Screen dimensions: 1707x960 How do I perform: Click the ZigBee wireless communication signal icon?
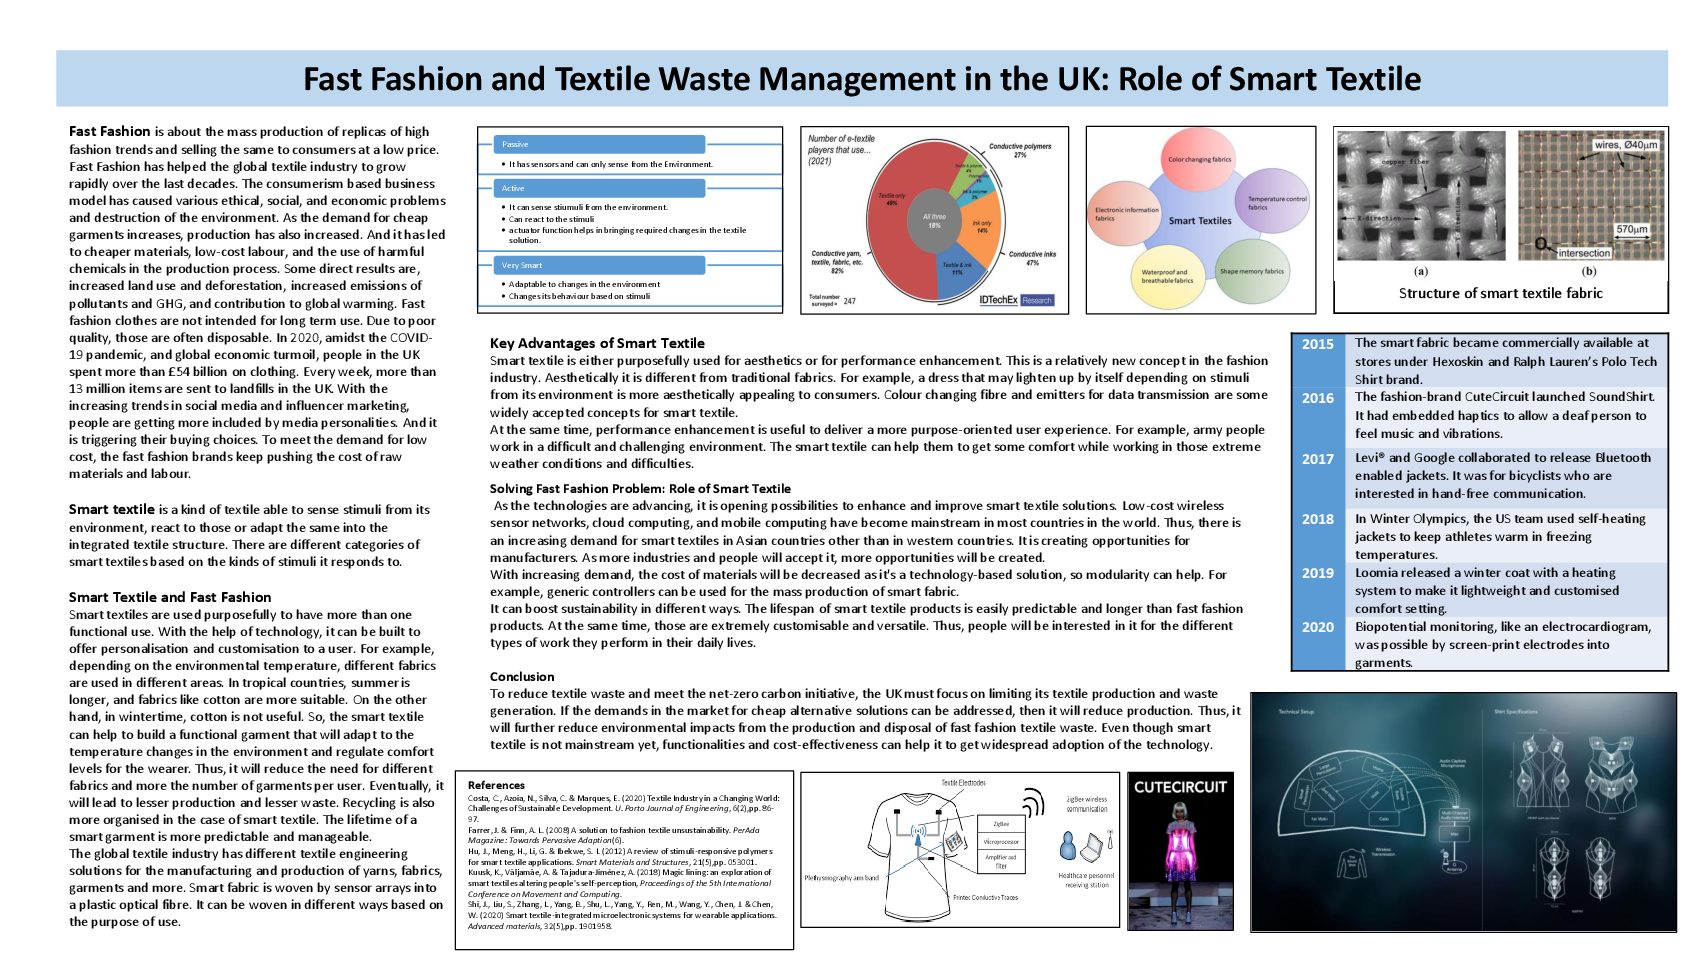(x=1034, y=802)
